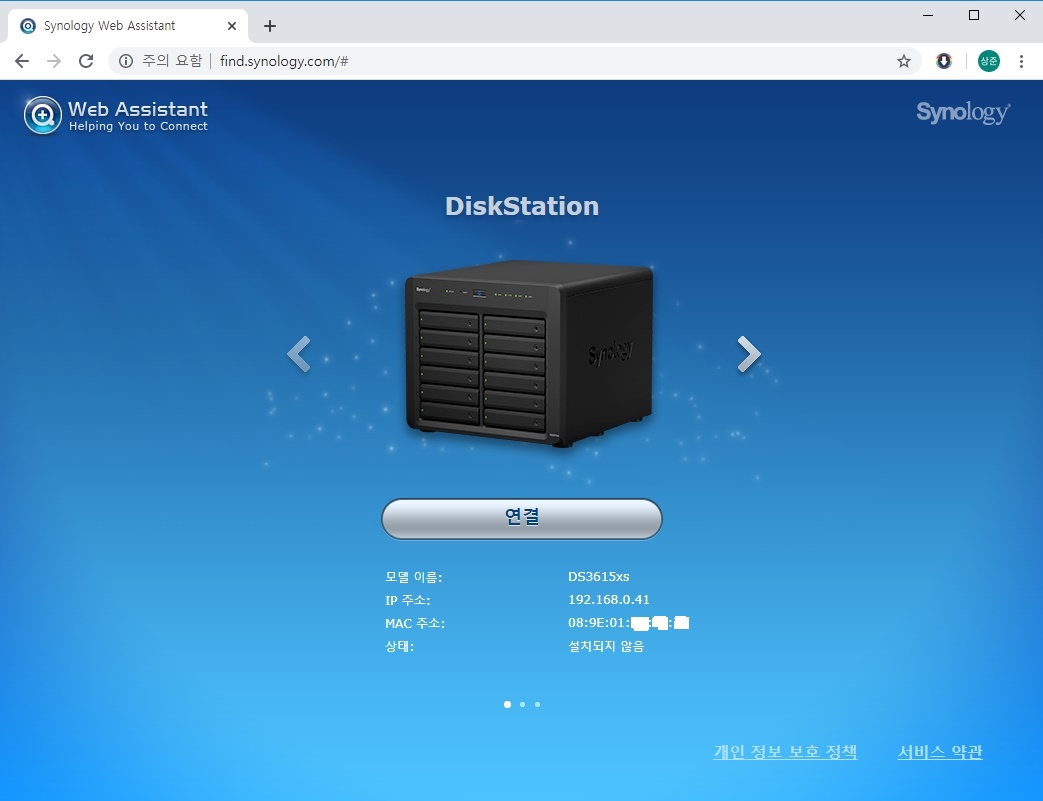Viewport: 1043px width, 801px height.
Task: Select the third pagination dot
Action: (x=537, y=704)
